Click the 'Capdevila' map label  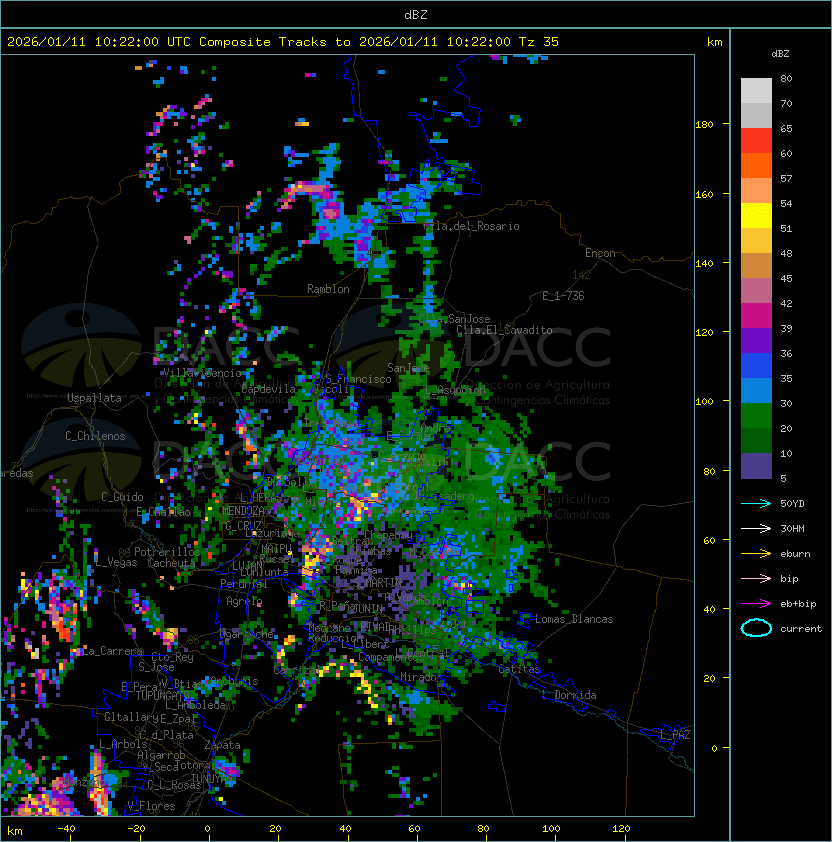coord(269,389)
